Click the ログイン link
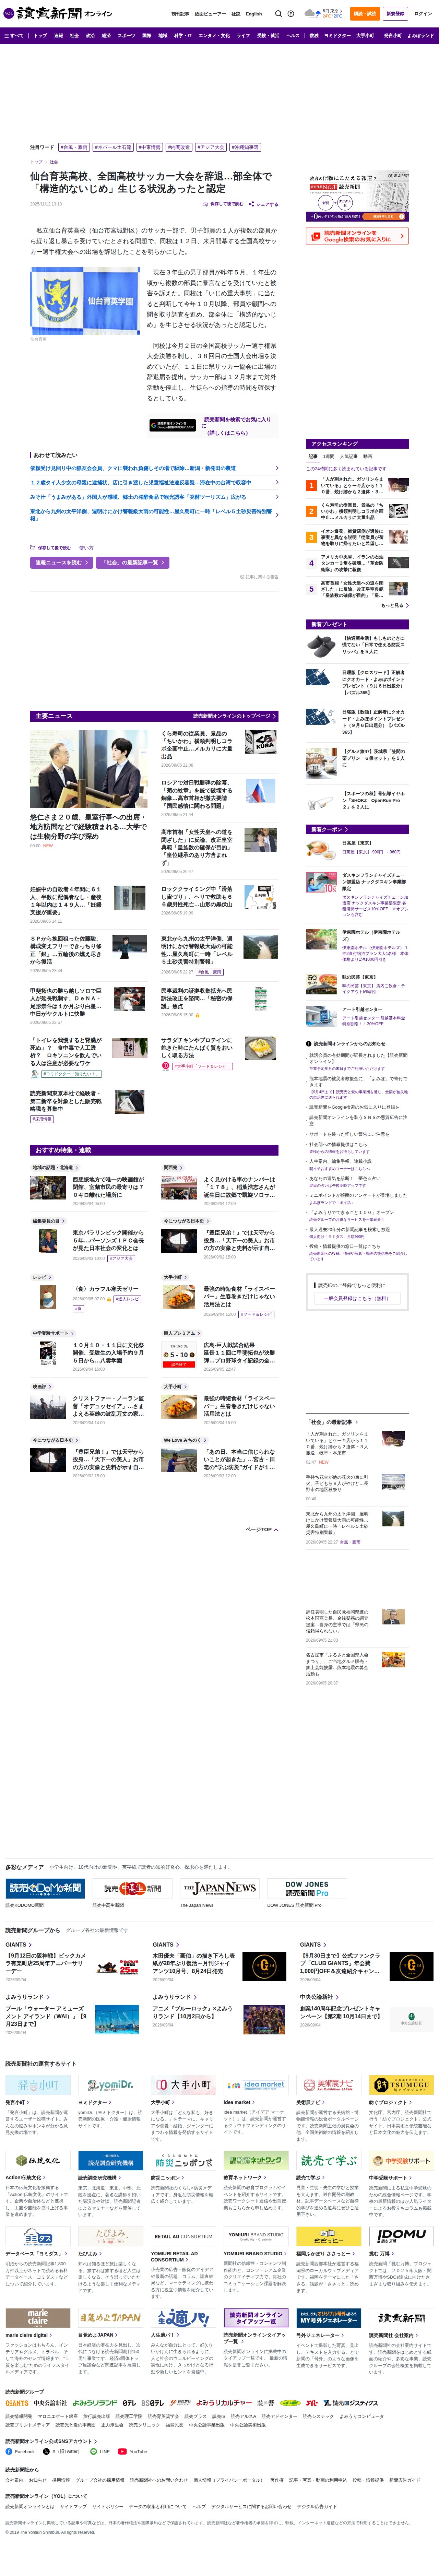 pos(423,14)
